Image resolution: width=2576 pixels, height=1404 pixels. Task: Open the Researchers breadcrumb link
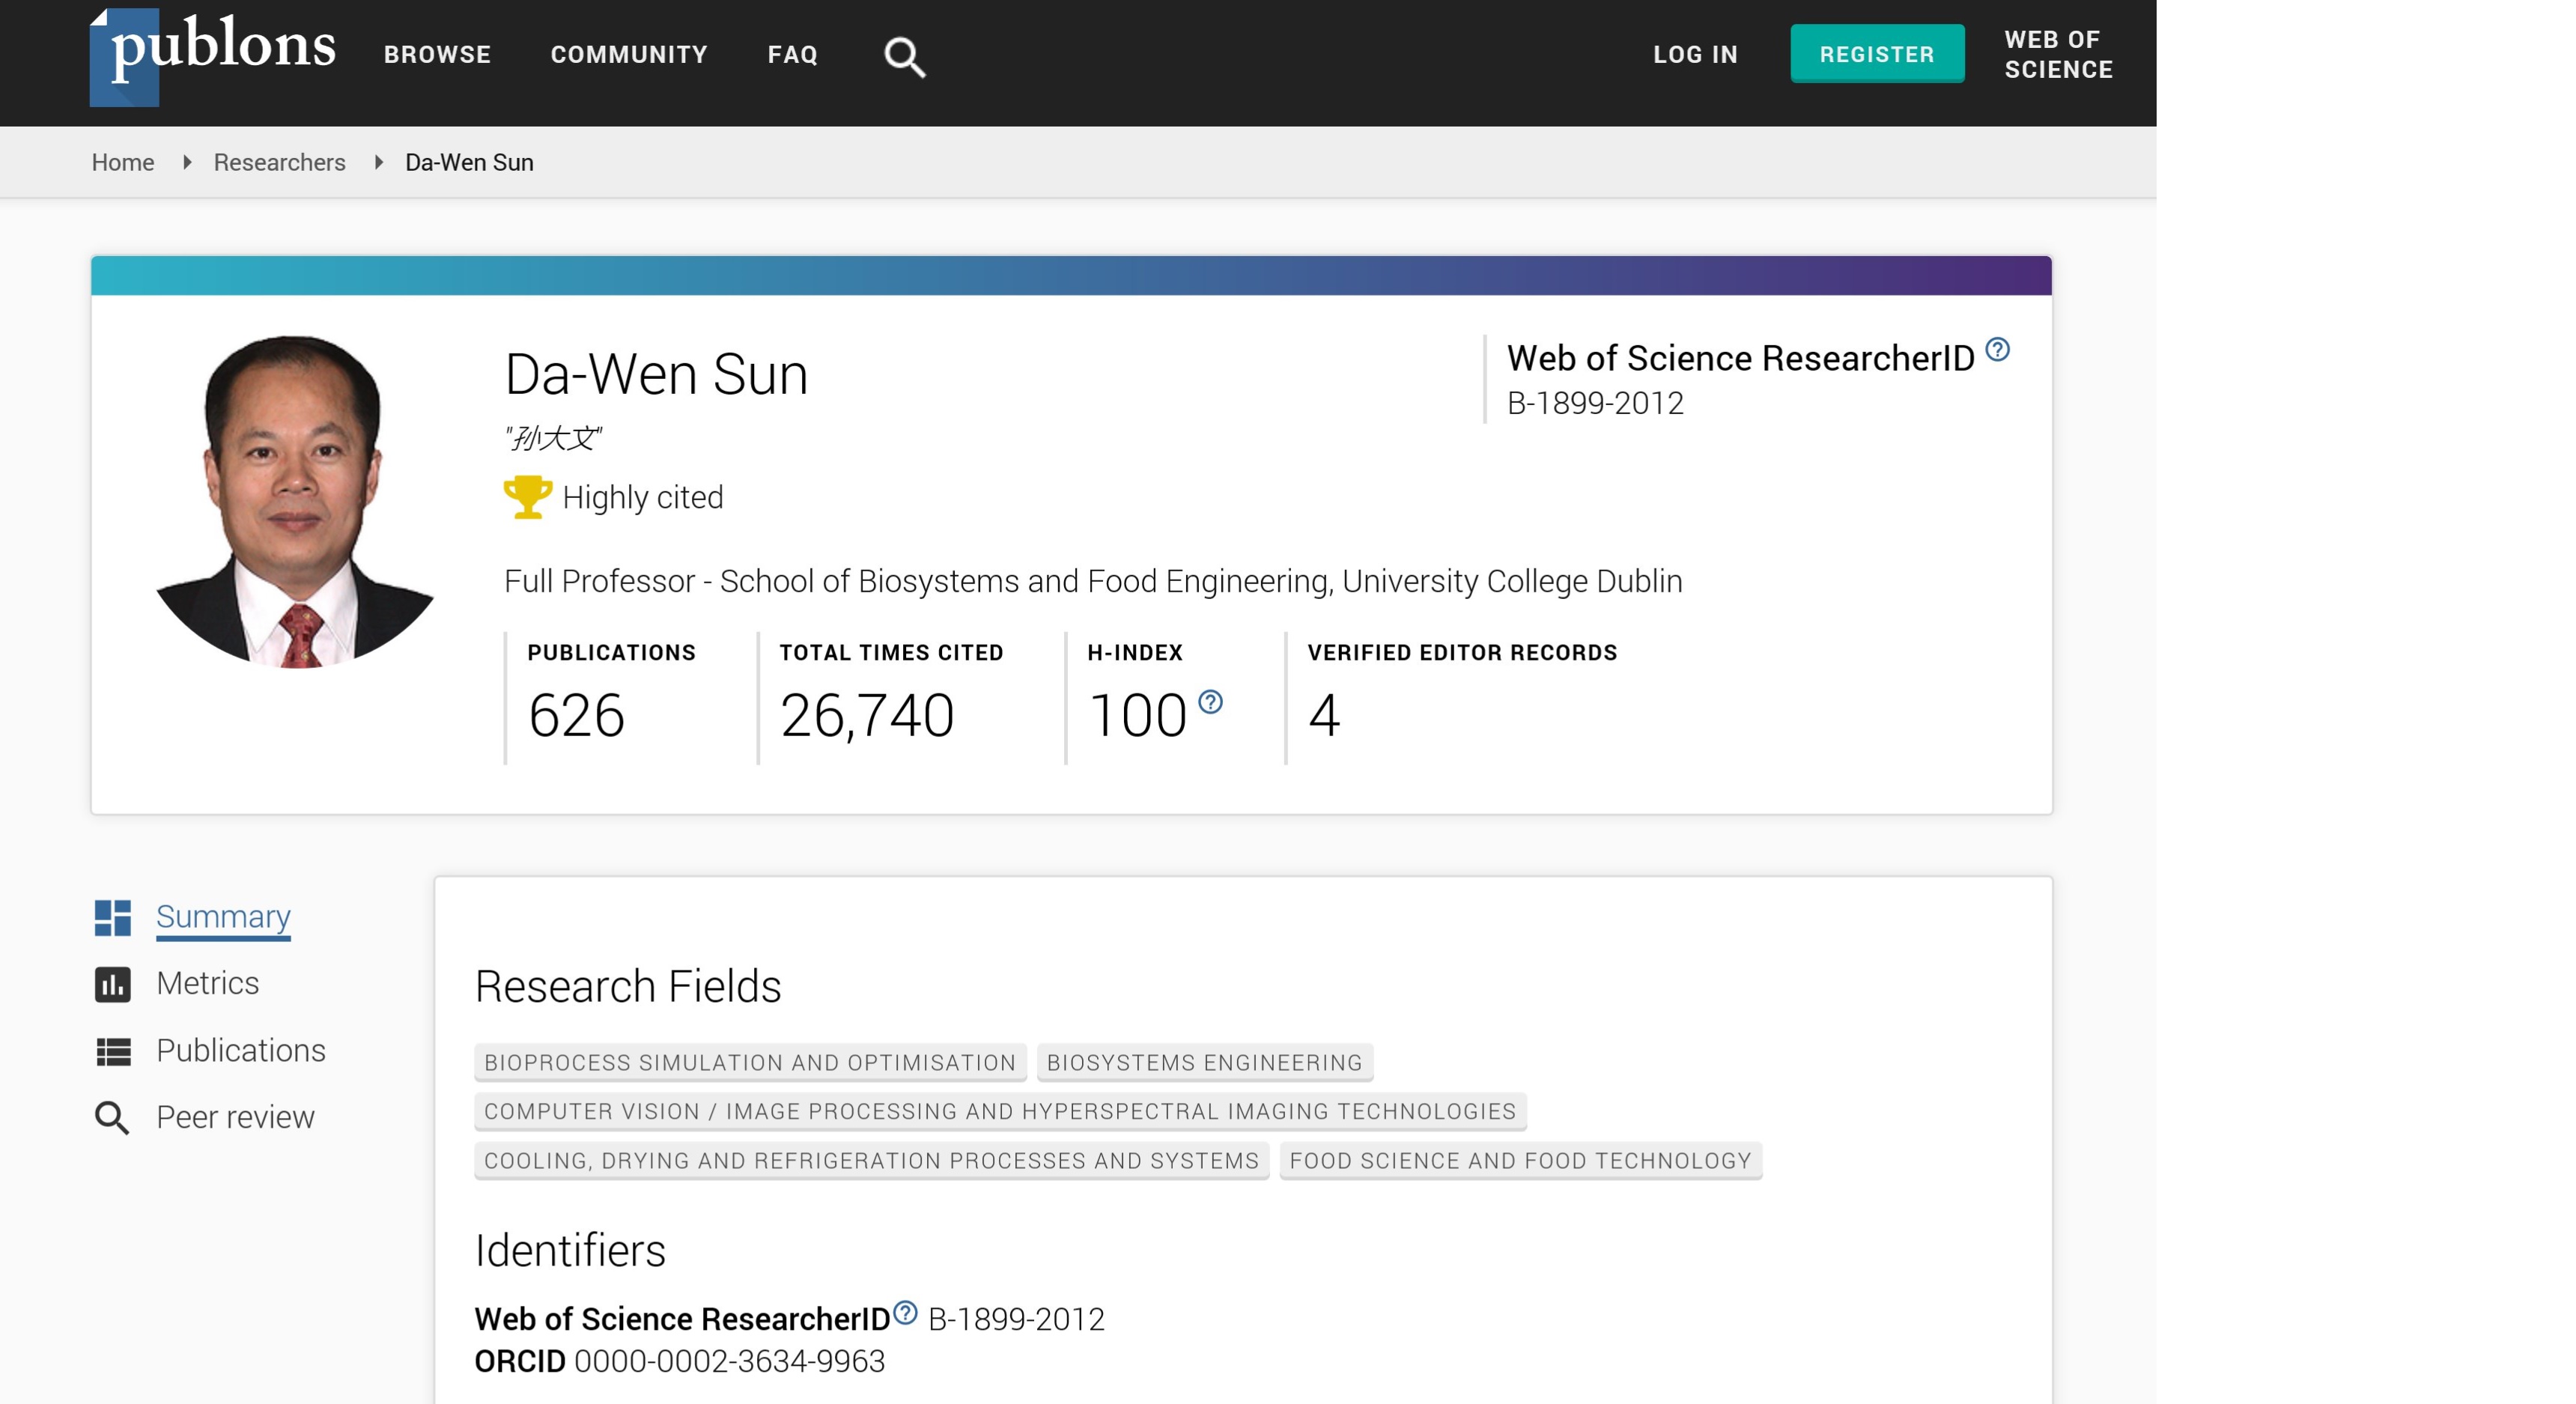(279, 162)
